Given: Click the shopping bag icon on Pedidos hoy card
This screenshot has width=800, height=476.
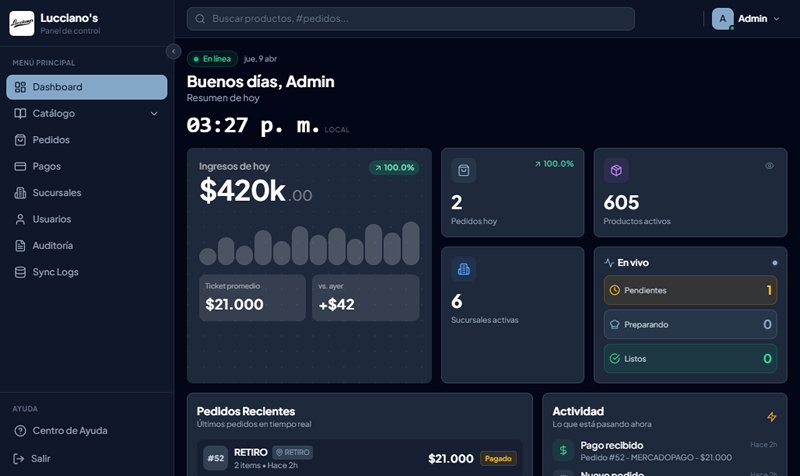Looking at the screenshot, I should [x=463, y=170].
